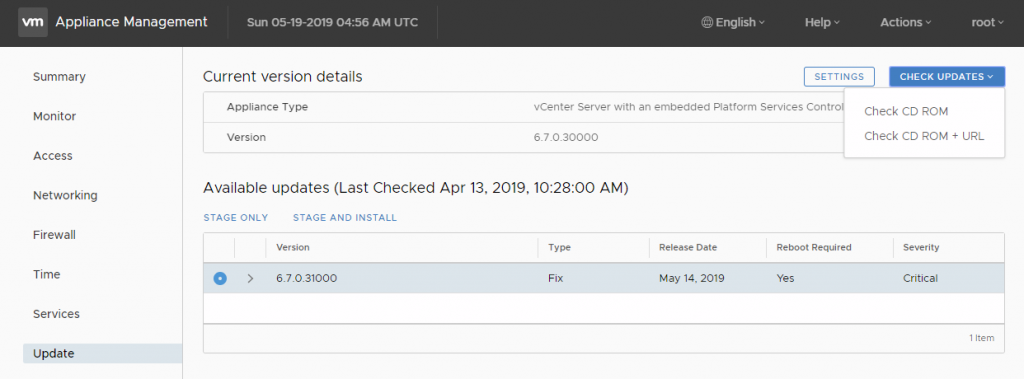This screenshot has width=1024, height=379.
Task: Open the Actions dropdown menu
Action: point(906,22)
